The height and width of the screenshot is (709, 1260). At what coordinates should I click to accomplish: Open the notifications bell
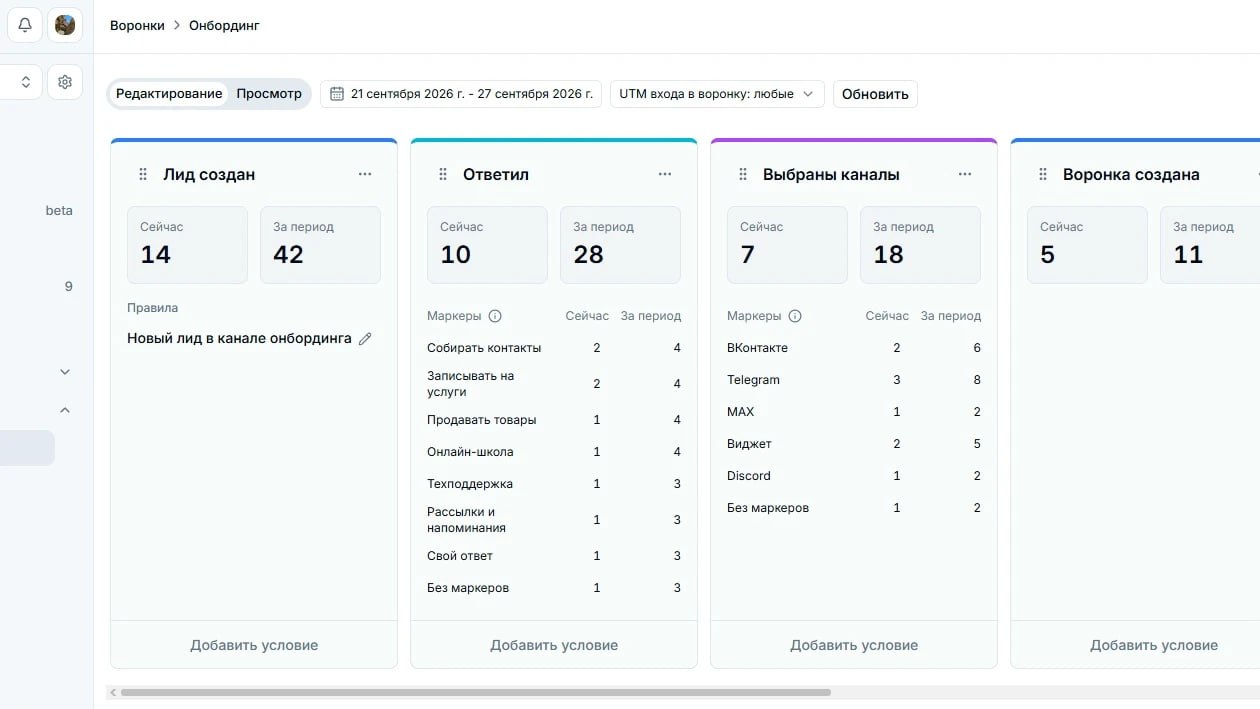pos(25,25)
